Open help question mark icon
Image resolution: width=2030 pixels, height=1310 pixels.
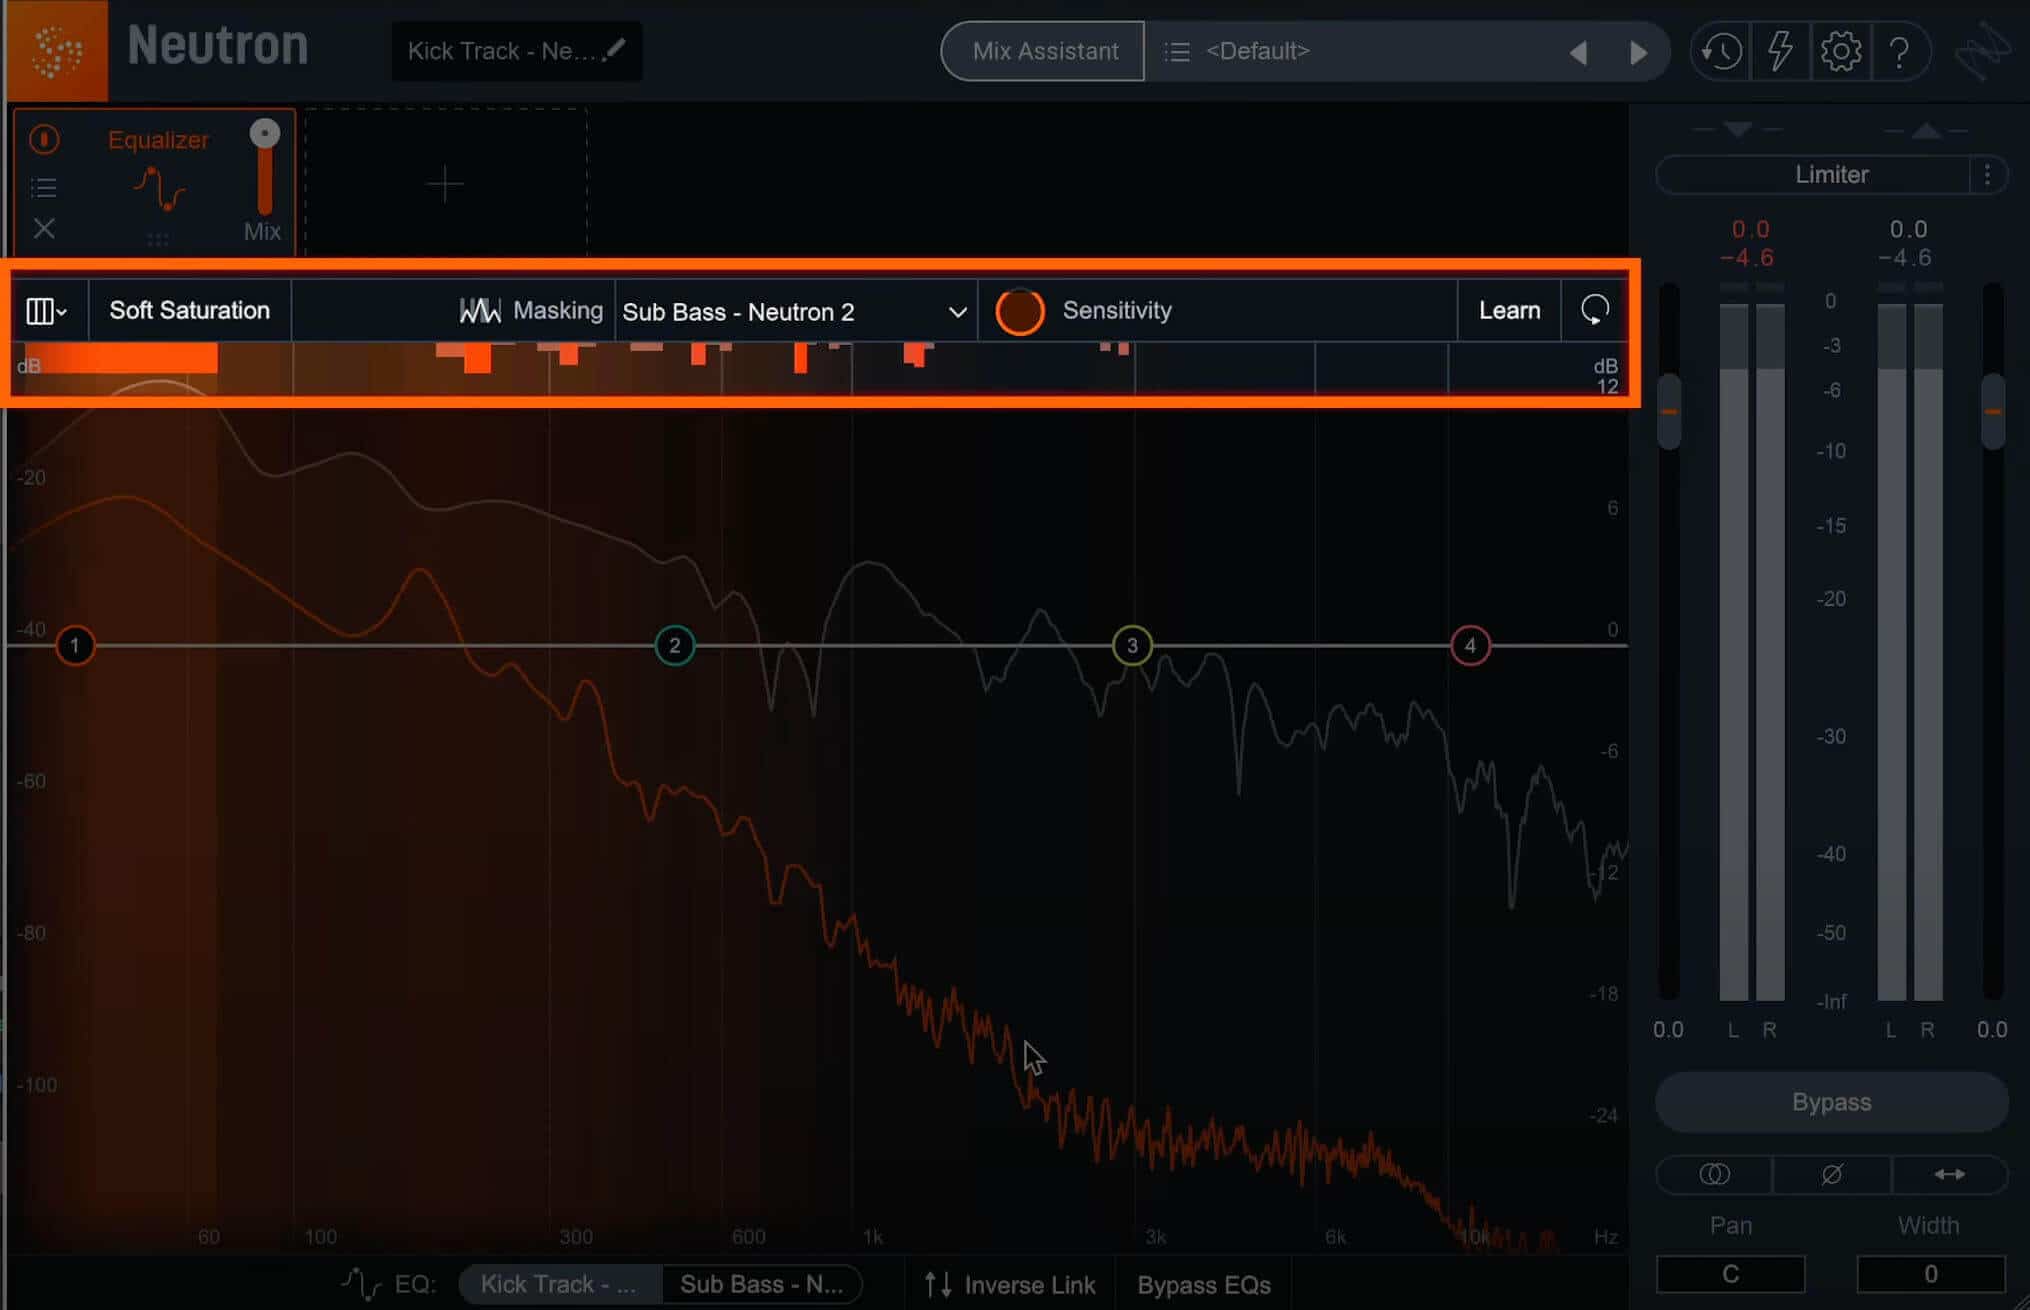(1899, 51)
